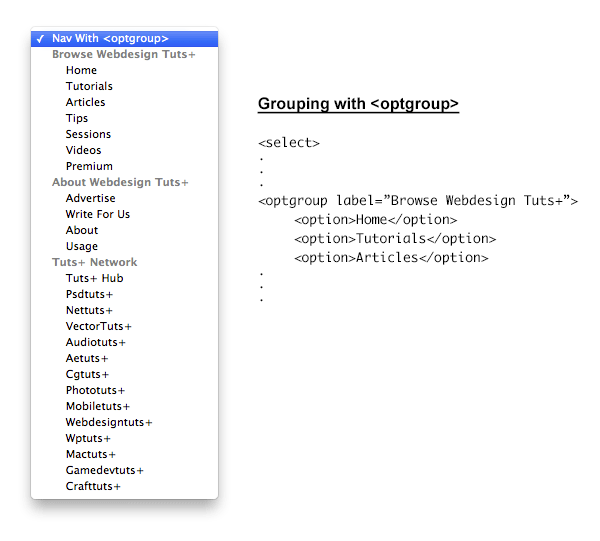Select the About option under About Webdesign Tuts+
The width and height of the screenshot is (600, 541).
[124, 230]
